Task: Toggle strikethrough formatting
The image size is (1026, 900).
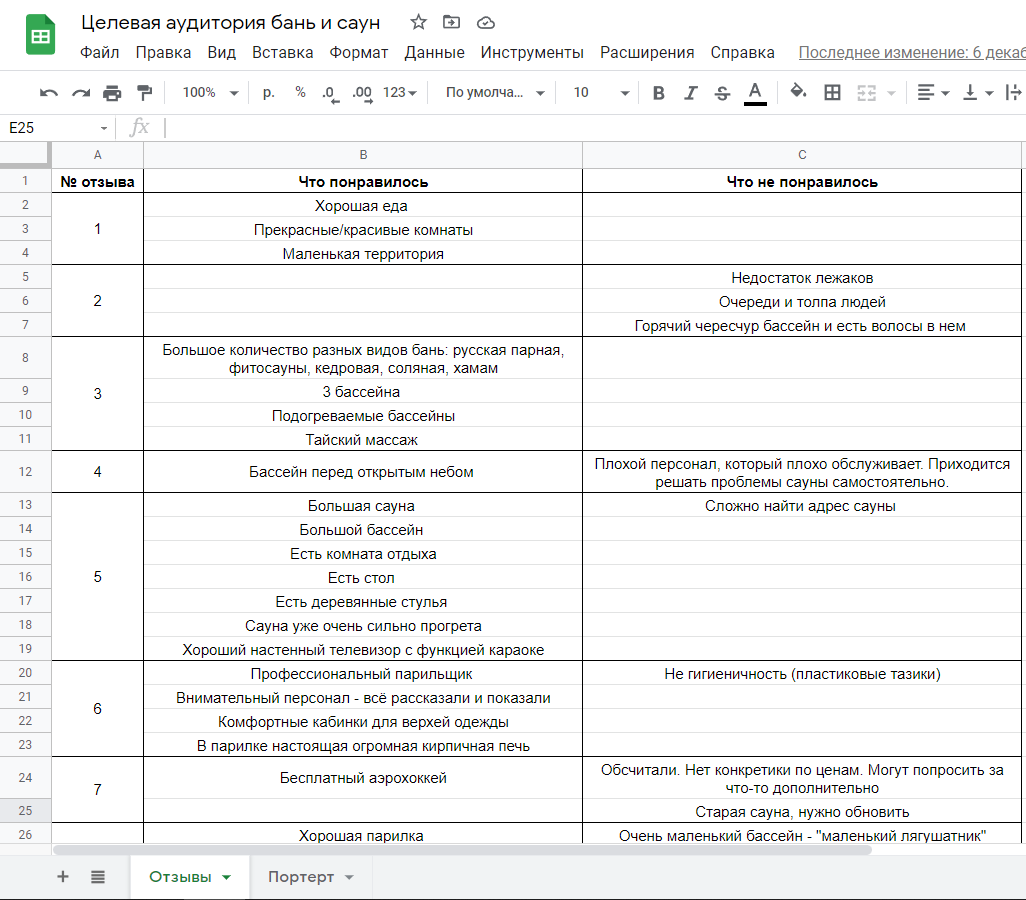Action: (722, 93)
